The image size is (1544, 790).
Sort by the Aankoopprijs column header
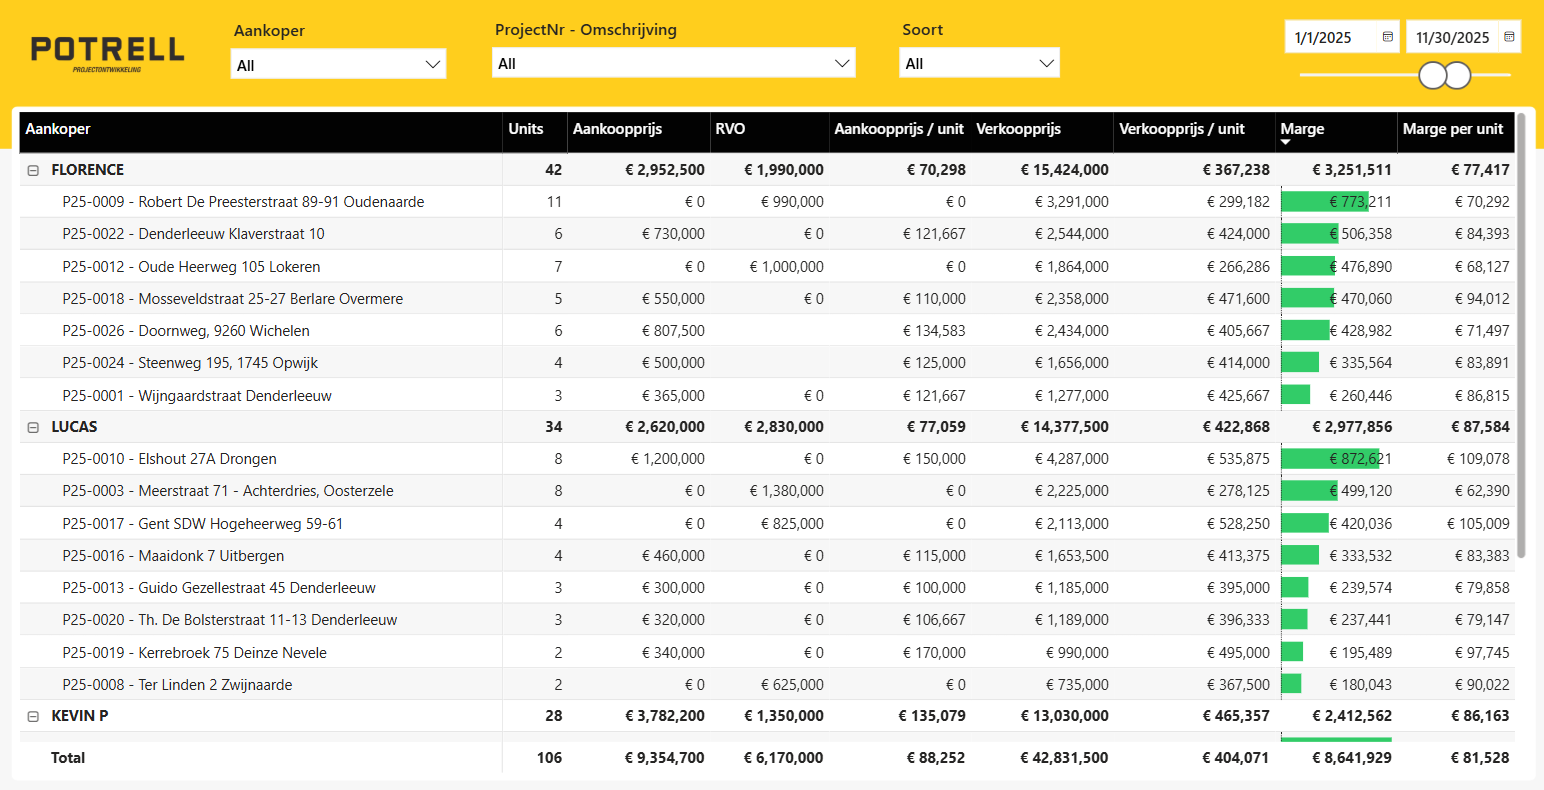[x=617, y=129]
